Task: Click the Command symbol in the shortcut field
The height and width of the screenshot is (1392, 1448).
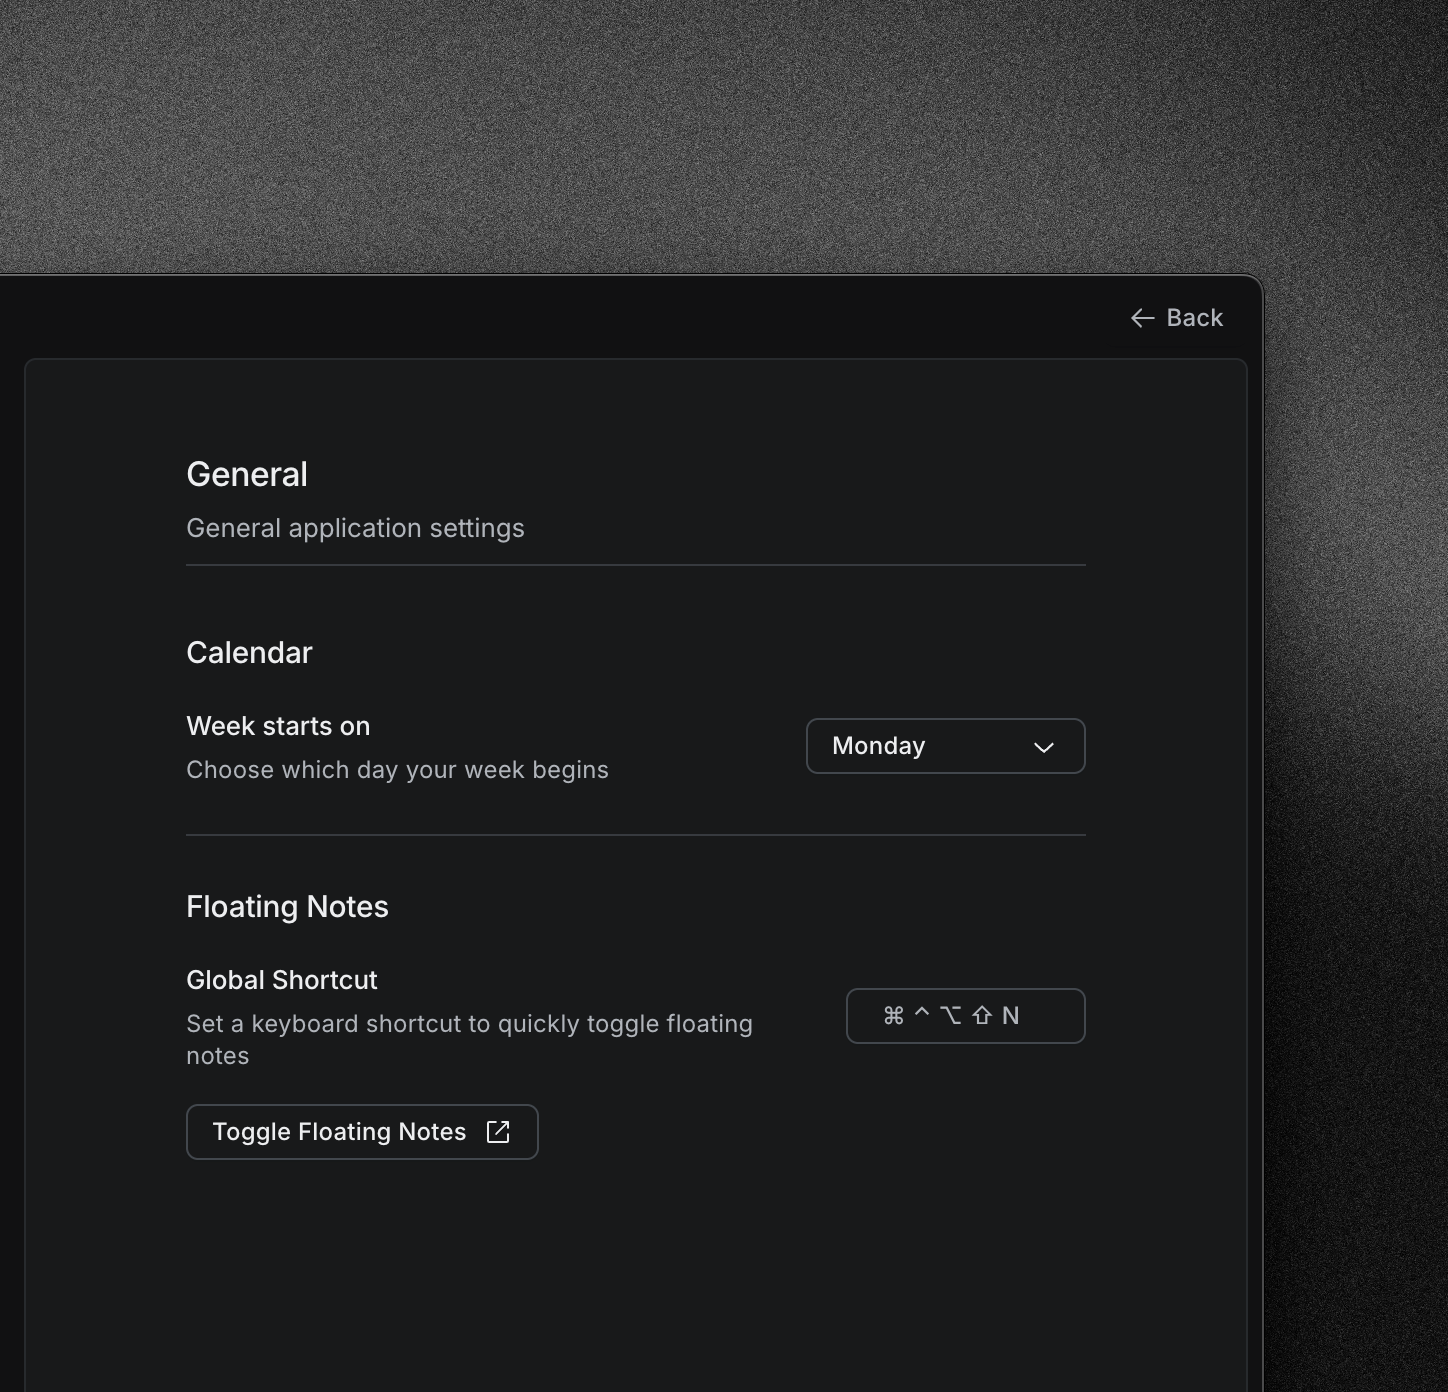Action: click(893, 1016)
